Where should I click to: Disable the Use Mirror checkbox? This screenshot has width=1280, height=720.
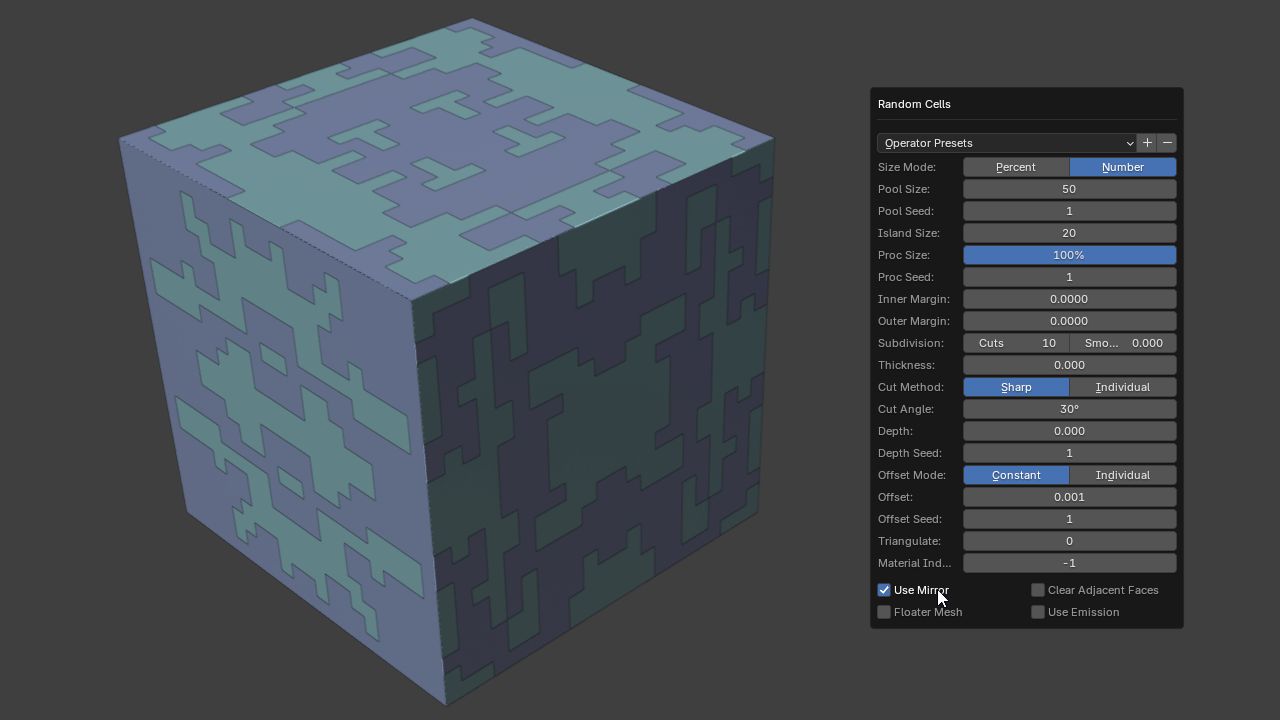click(884, 590)
